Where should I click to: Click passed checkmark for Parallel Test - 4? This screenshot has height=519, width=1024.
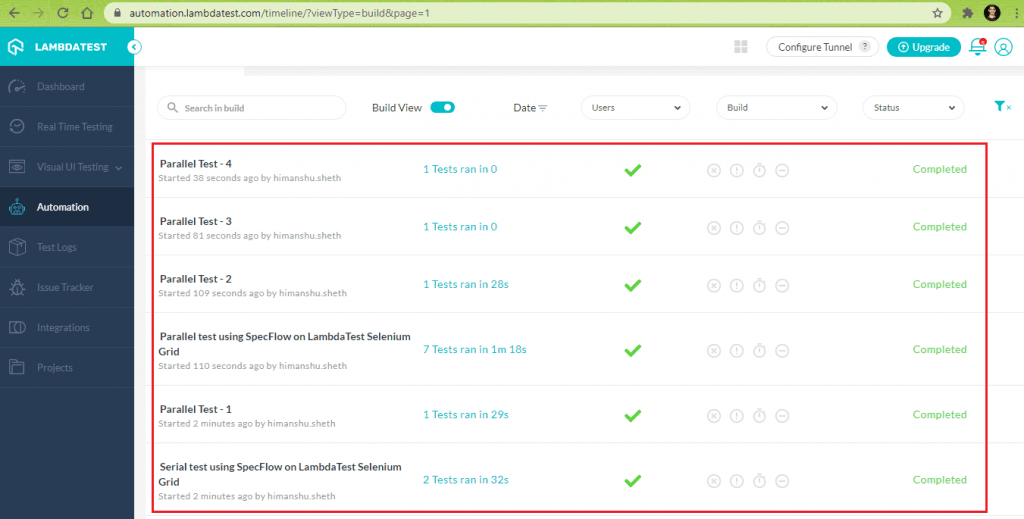(x=632, y=170)
